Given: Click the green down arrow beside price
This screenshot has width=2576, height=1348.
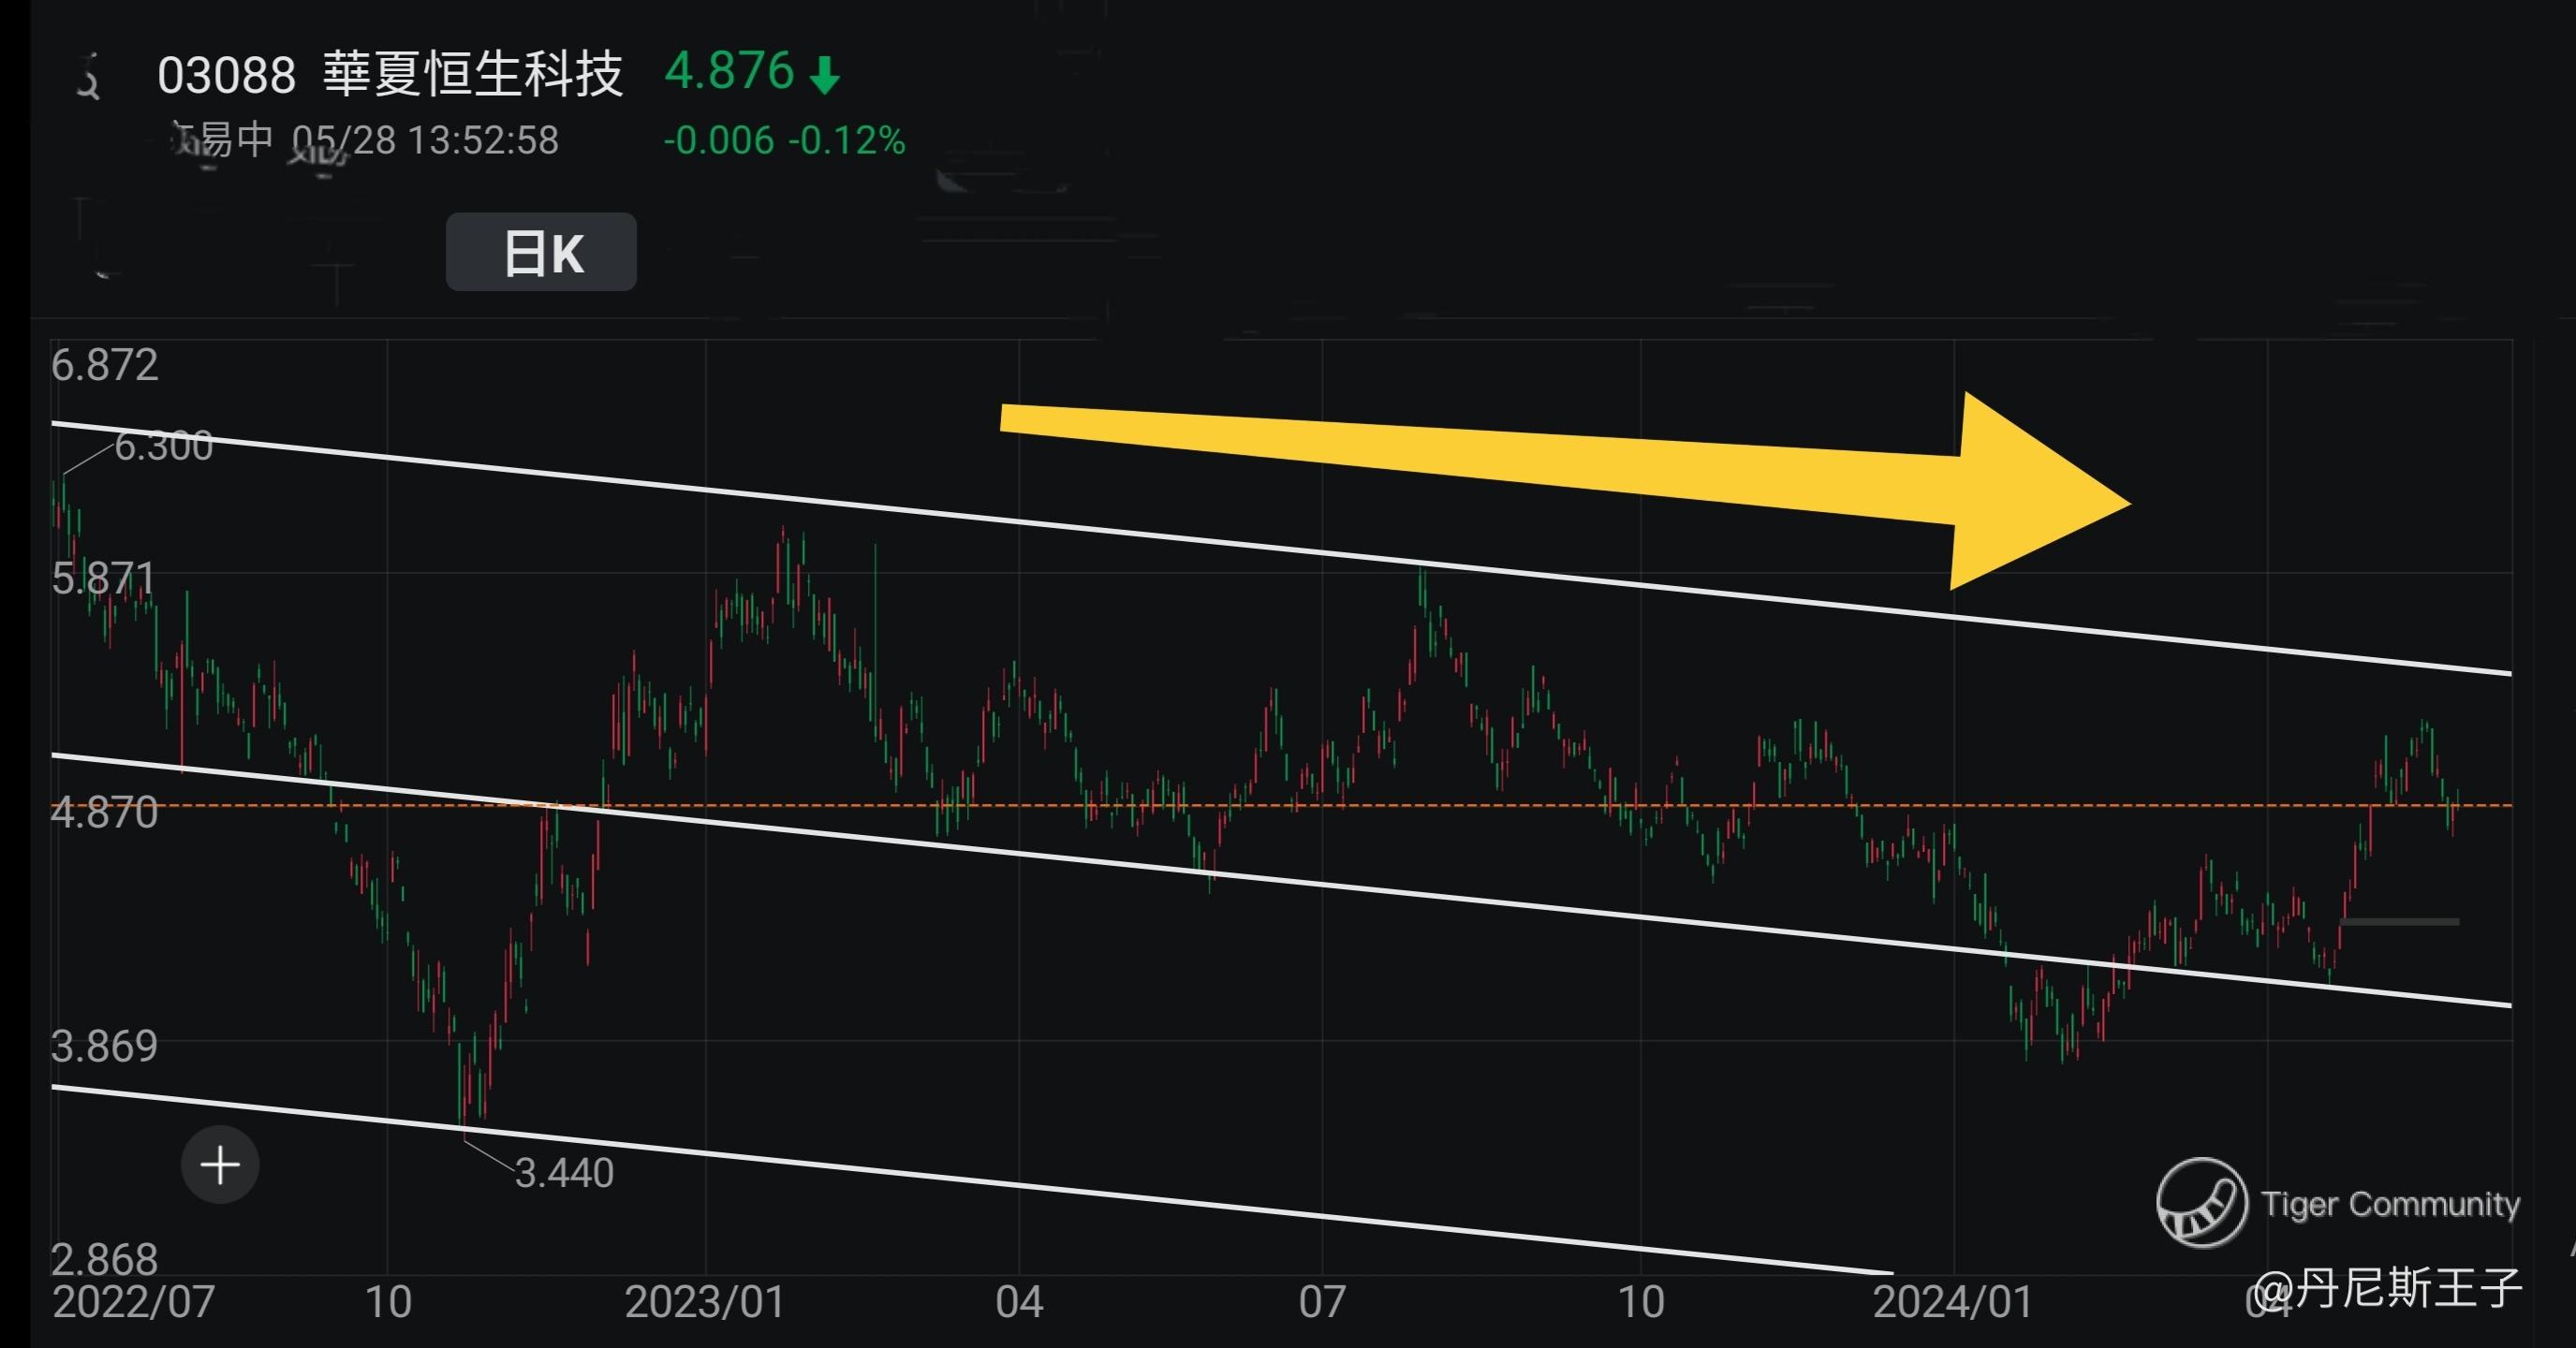Looking at the screenshot, I should point(825,75).
